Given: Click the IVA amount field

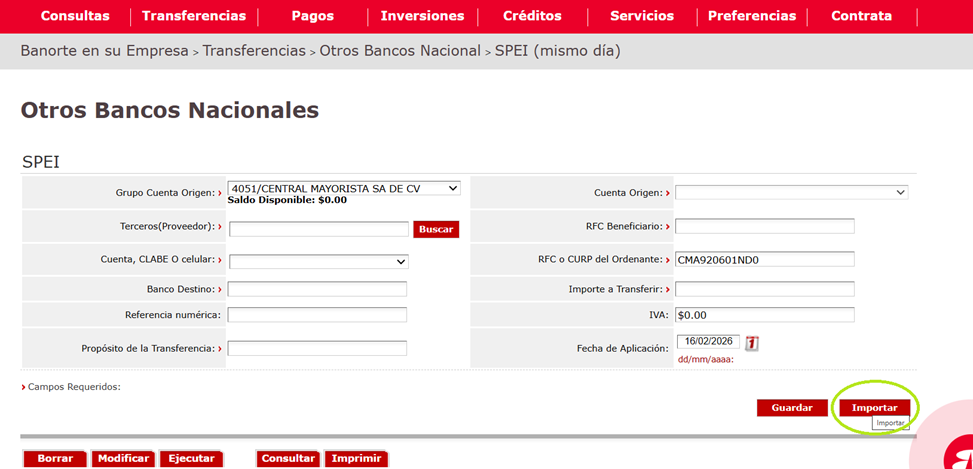Looking at the screenshot, I should (764, 315).
